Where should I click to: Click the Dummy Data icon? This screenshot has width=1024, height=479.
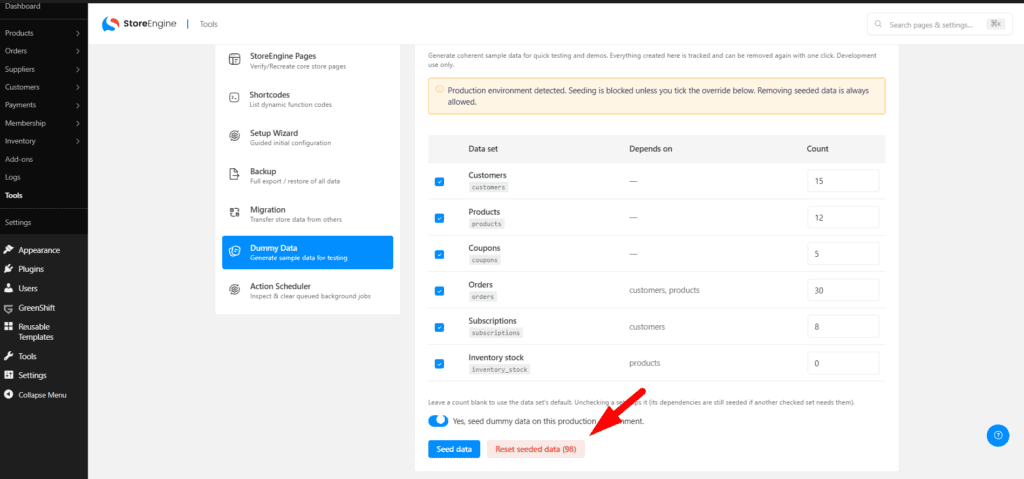click(x=234, y=252)
